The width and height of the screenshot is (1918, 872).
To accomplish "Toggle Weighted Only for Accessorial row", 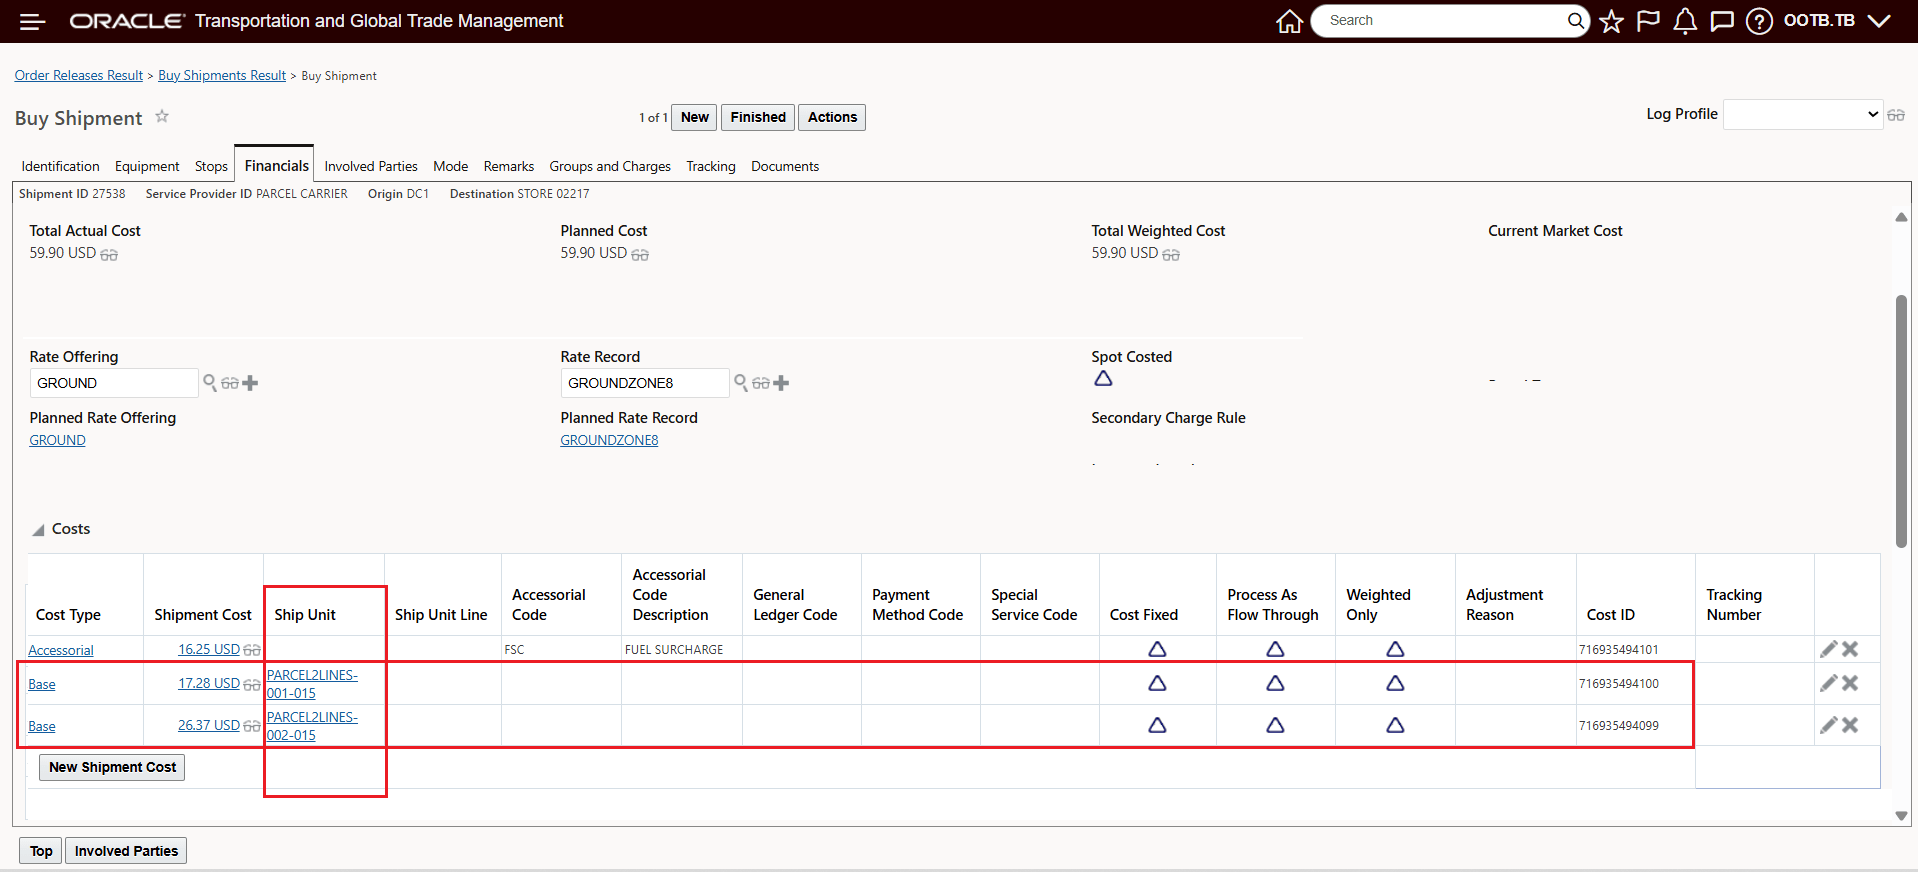I will [1395, 649].
